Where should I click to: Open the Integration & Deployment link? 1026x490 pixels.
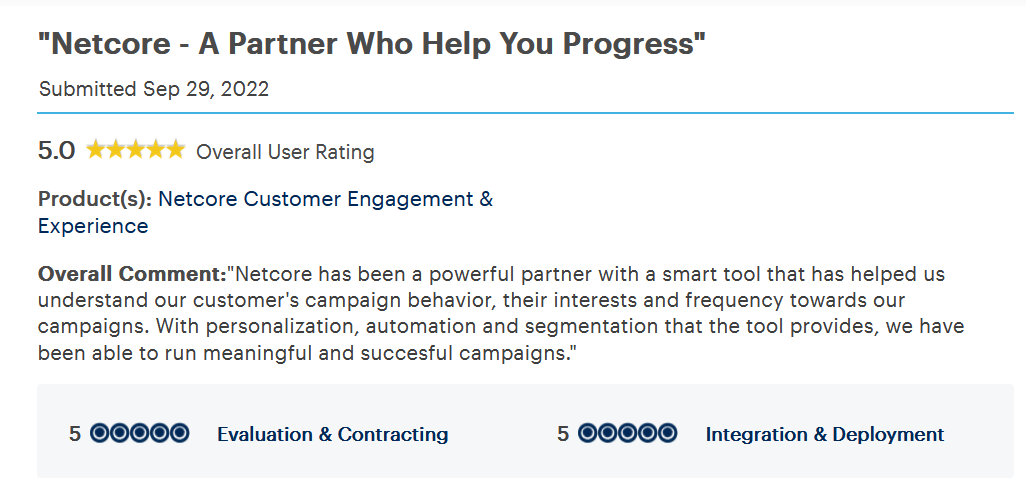point(824,434)
